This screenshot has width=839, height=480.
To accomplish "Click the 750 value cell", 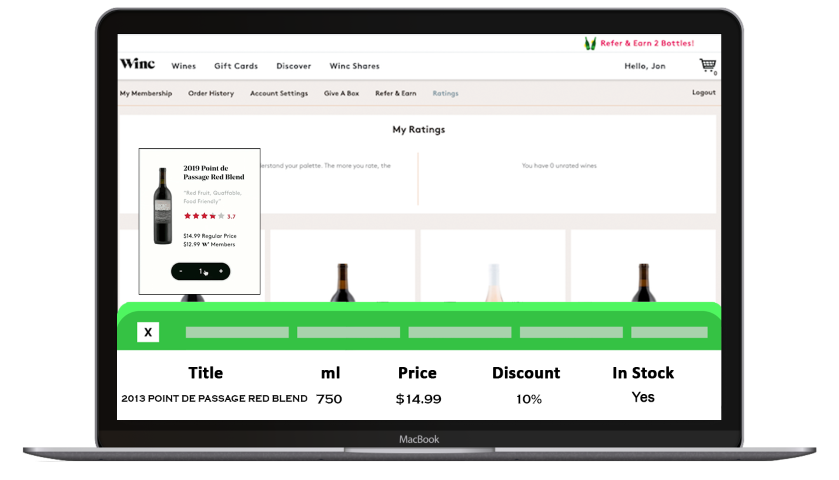I will [329, 399].
